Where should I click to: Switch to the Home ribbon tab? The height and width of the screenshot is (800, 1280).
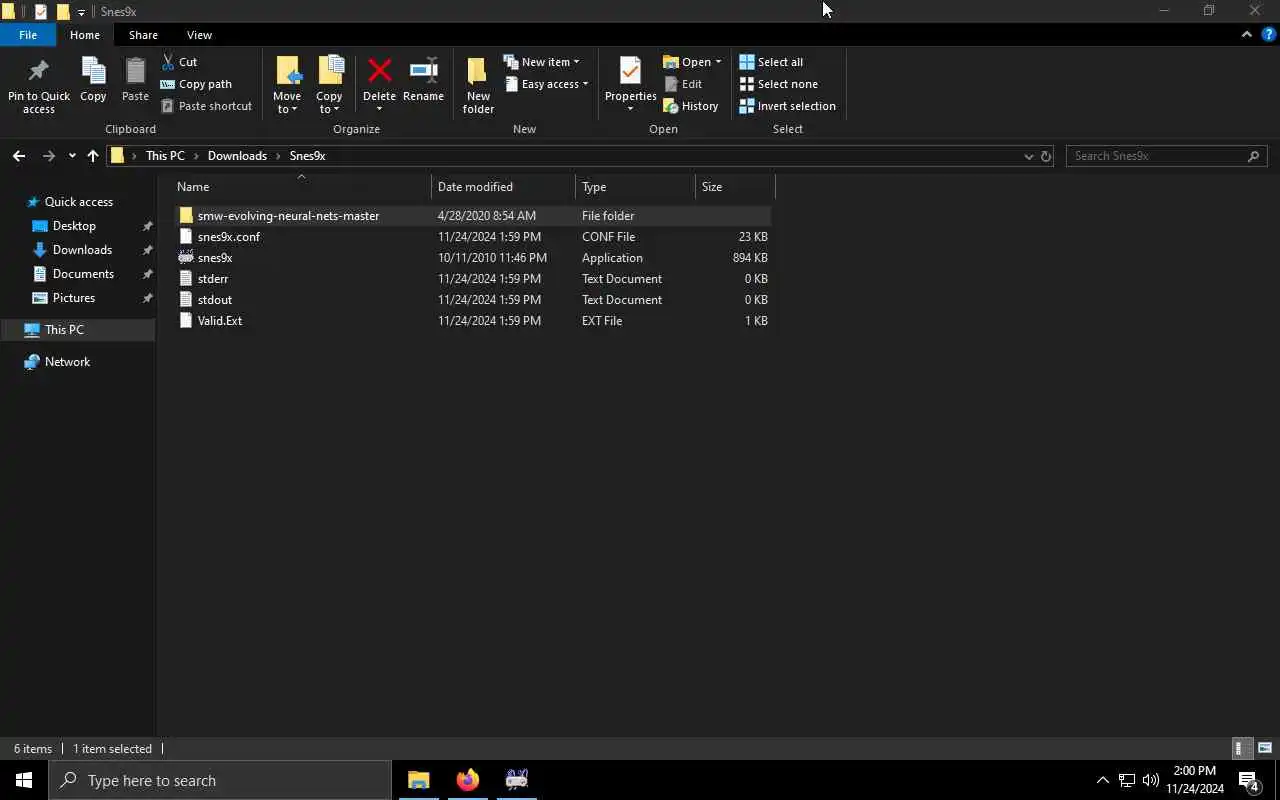[x=85, y=35]
